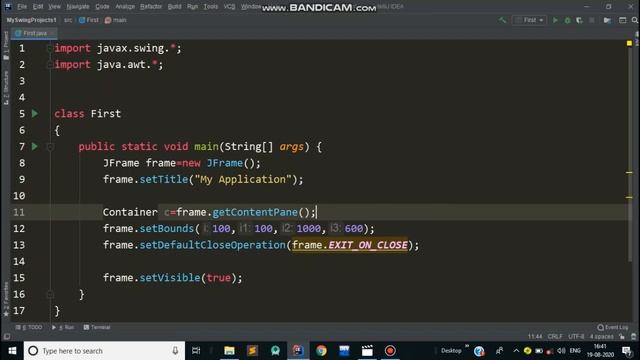Open the Favorites tool window on the left strip
The width and height of the screenshot is (640, 360).
click(x=6, y=300)
